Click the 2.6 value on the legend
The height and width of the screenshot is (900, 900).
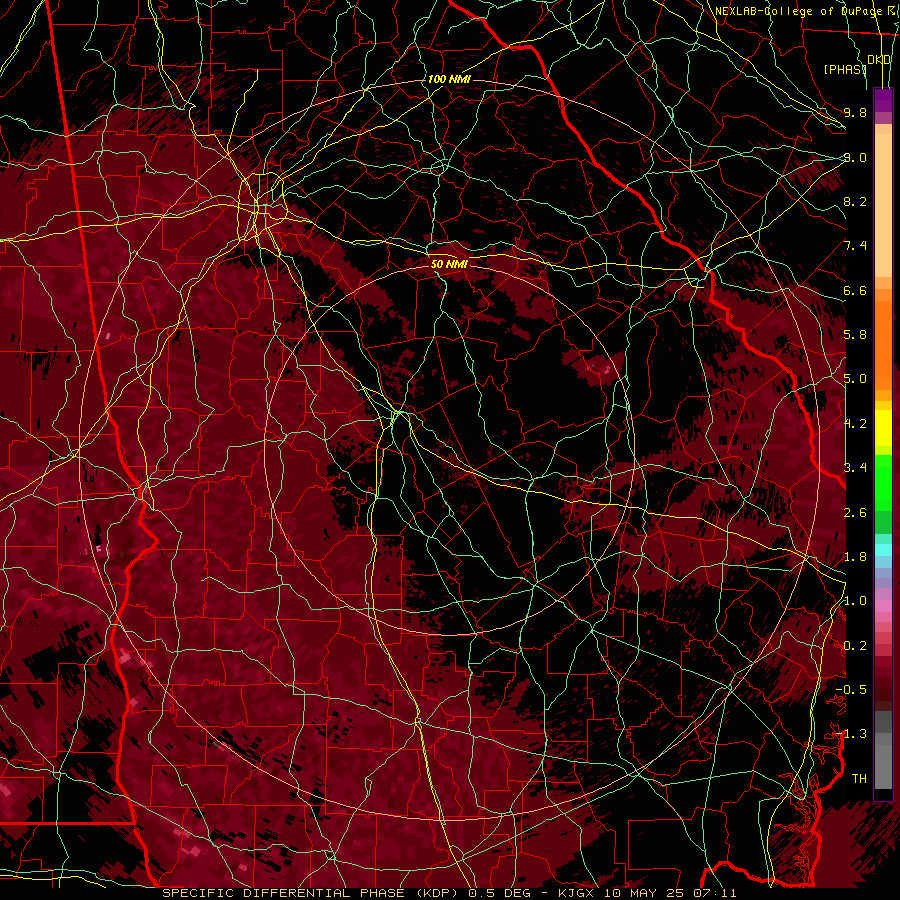[x=855, y=513]
